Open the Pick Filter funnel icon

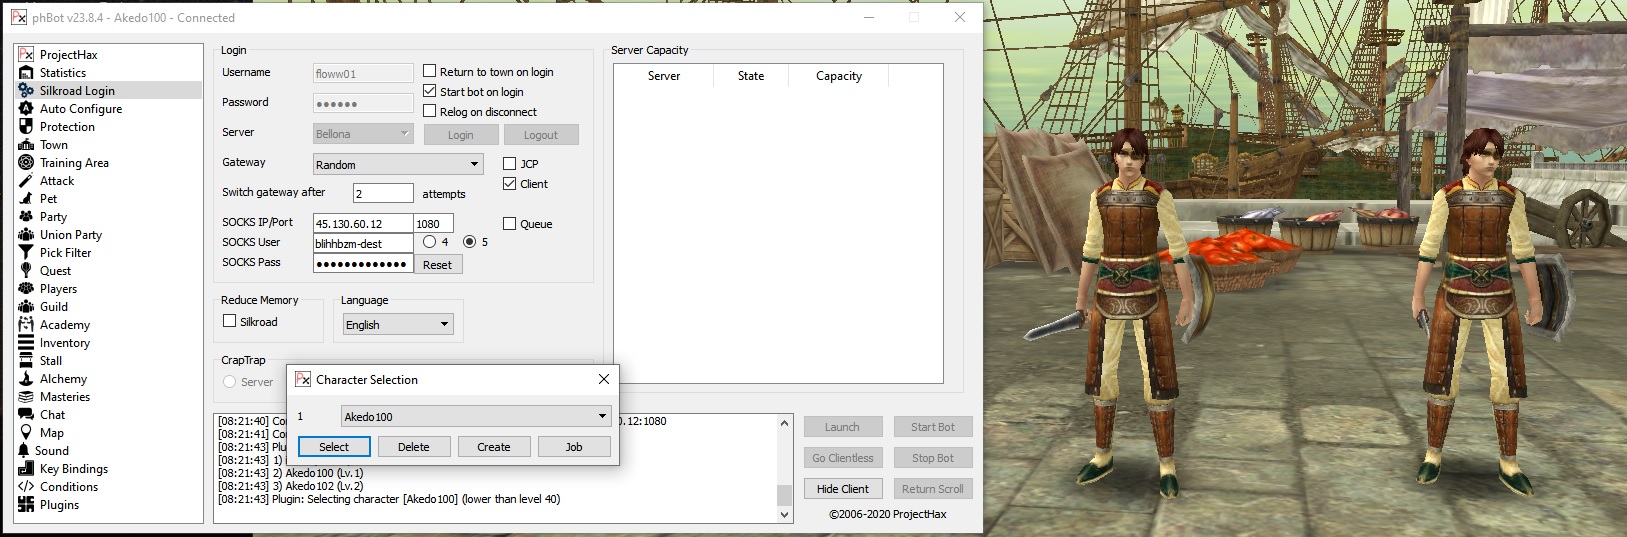(x=26, y=253)
